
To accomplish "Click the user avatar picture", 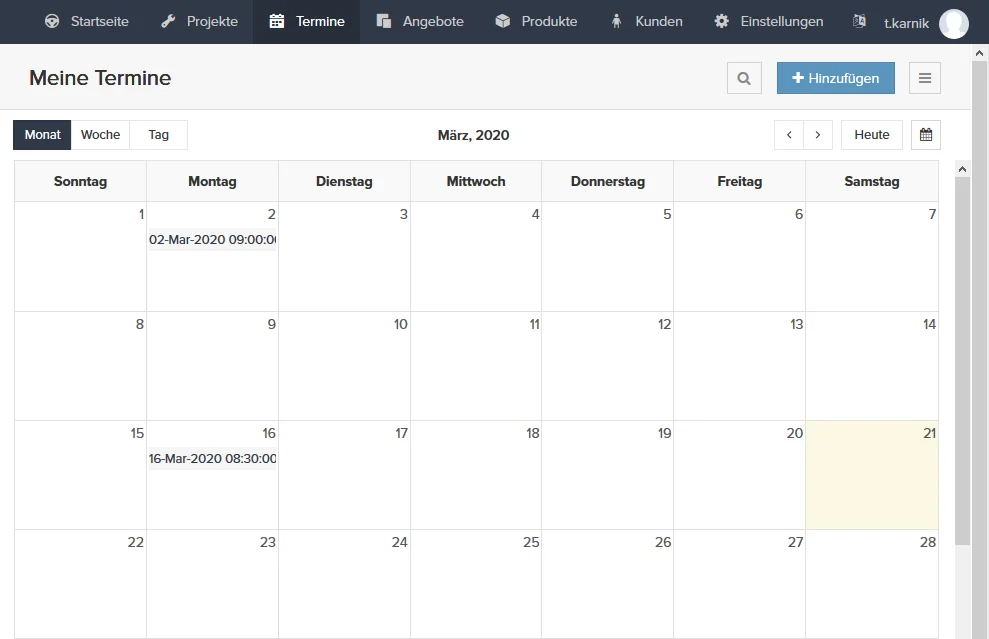I will 954,23.
